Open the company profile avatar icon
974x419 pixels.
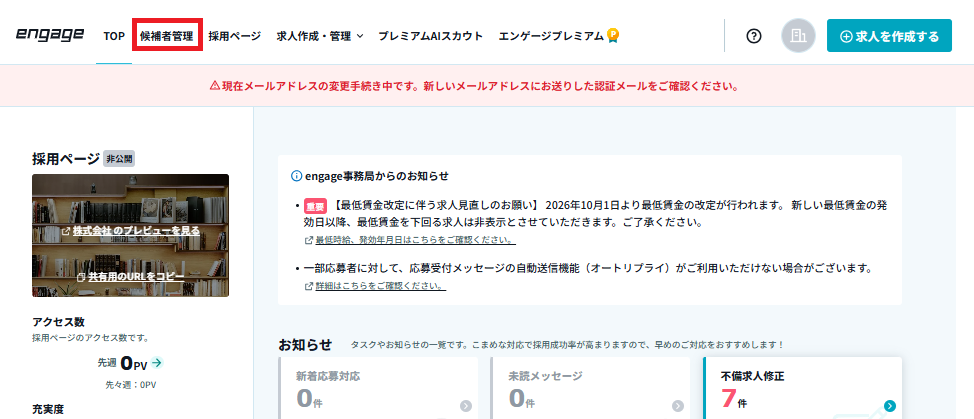pos(798,35)
